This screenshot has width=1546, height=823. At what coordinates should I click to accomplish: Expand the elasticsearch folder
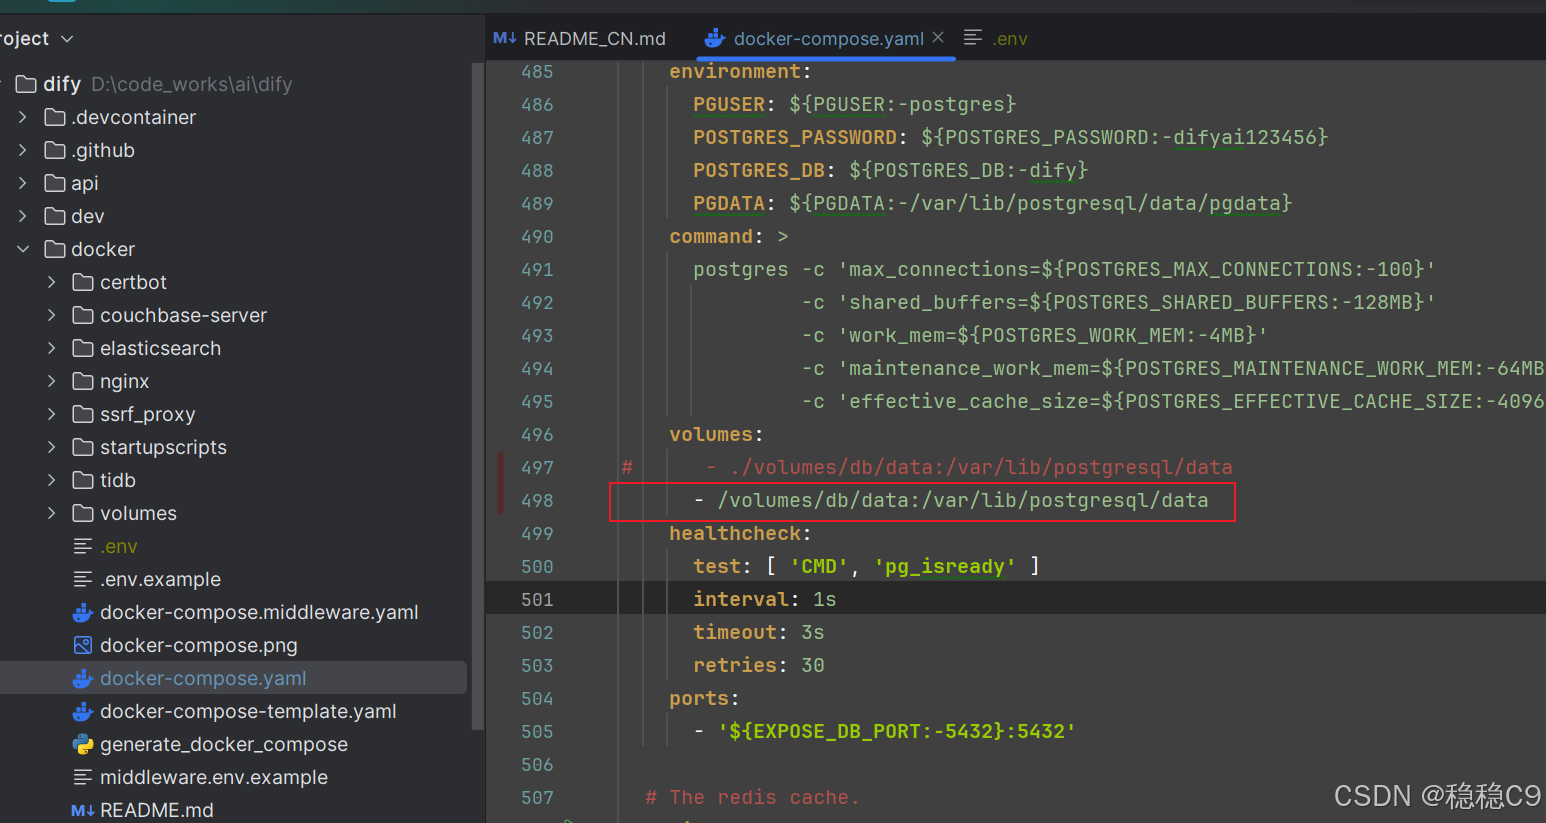pyautogui.click(x=52, y=348)
